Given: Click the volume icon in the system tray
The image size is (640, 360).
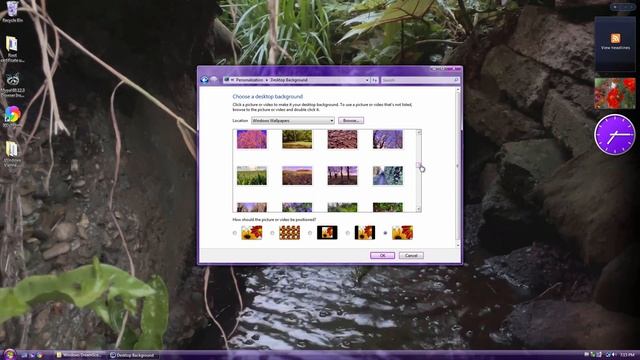Looking at the screenshot, I should click(x=613, y=355).
